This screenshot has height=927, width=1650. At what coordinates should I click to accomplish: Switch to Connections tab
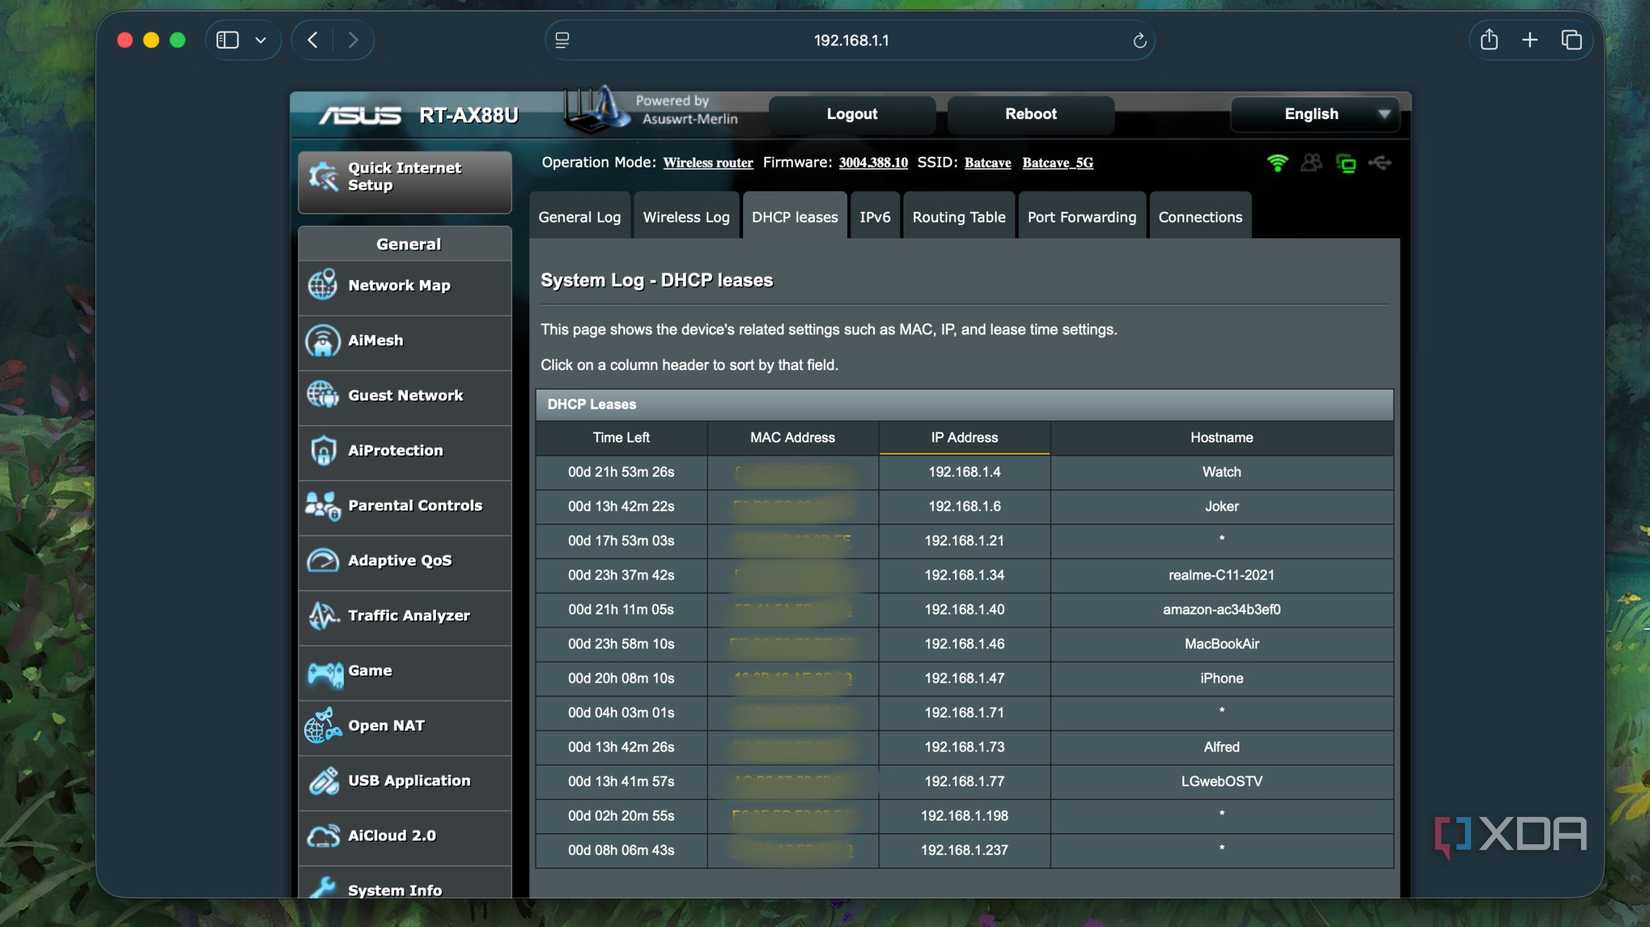tap(1200, 216)
